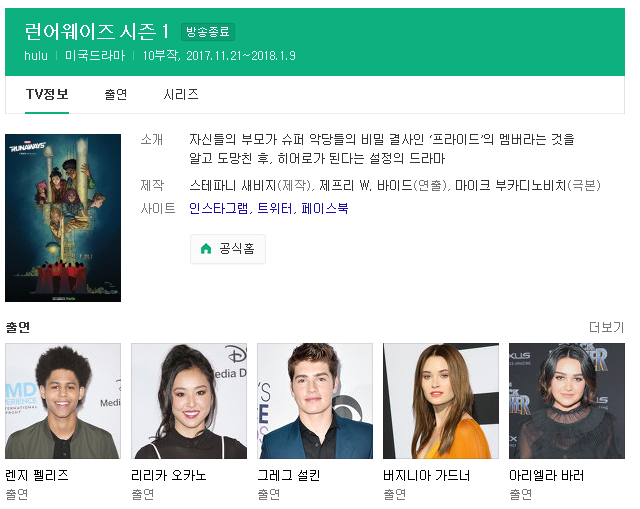Image resolution: width=640 pixels, height=509 pixels.
Task: Switch to the TV정보 tab
Action: tap(47, 94)
